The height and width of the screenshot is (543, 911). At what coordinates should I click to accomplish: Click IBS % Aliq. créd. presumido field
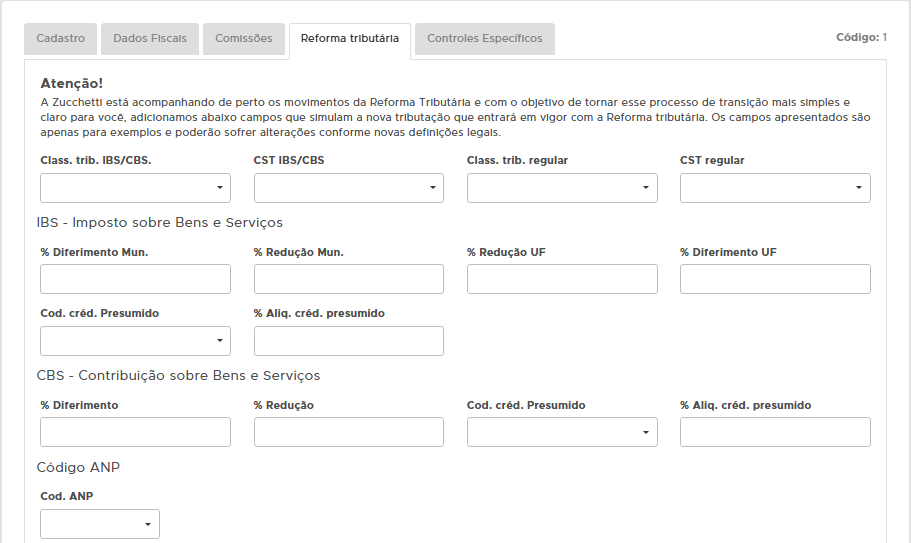348,341
